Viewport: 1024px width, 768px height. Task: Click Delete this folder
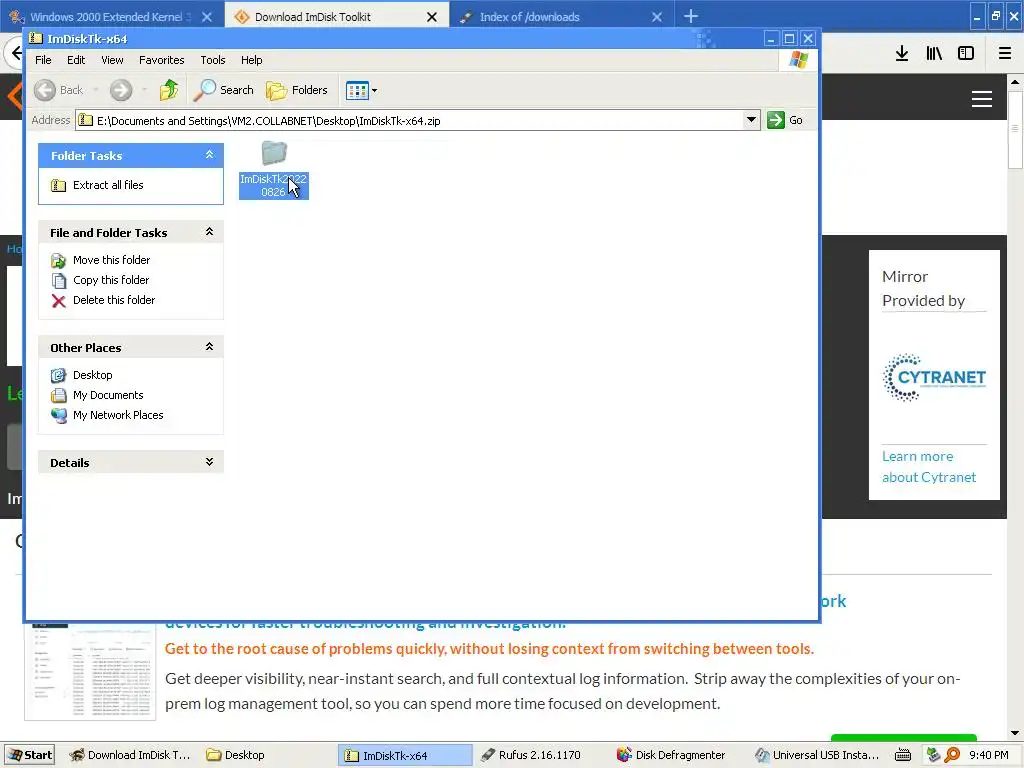click(114, 300)
